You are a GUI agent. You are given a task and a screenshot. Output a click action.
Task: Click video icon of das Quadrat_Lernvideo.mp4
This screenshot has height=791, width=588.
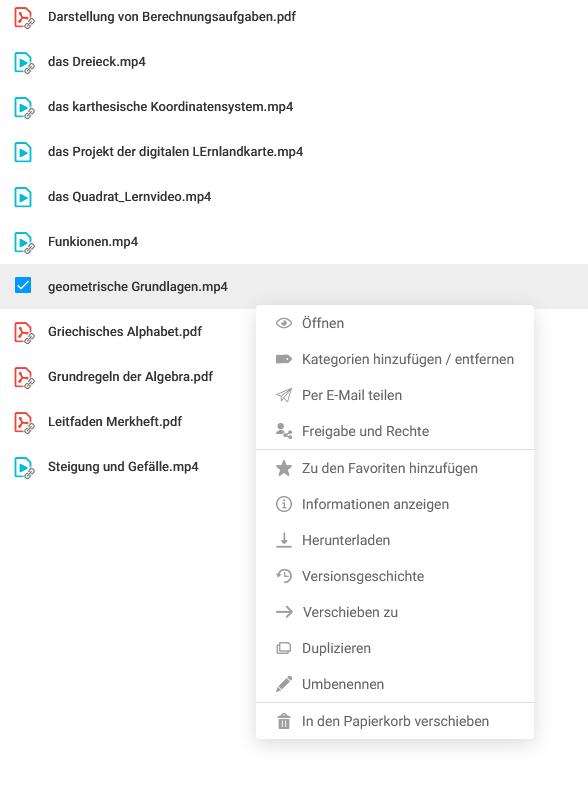coord(23,197)
